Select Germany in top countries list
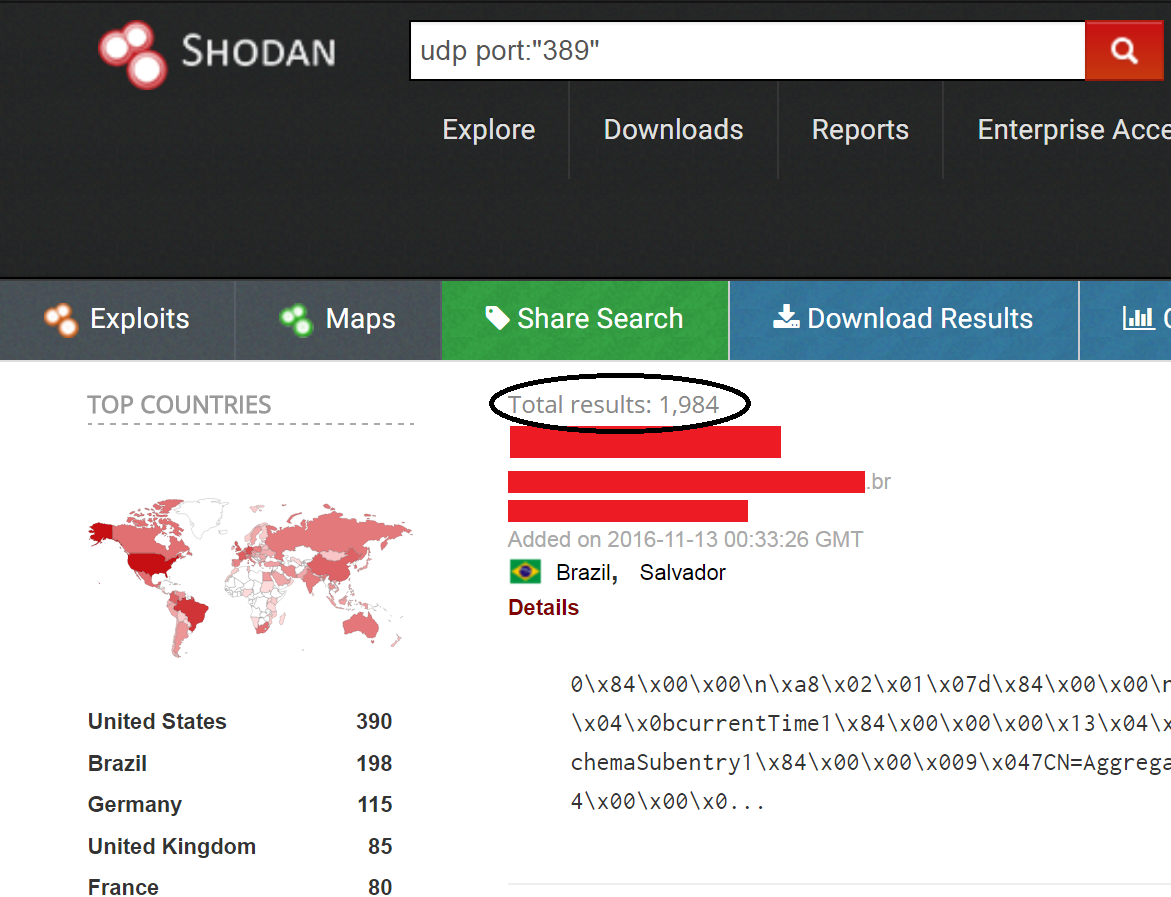 point(135,805)
